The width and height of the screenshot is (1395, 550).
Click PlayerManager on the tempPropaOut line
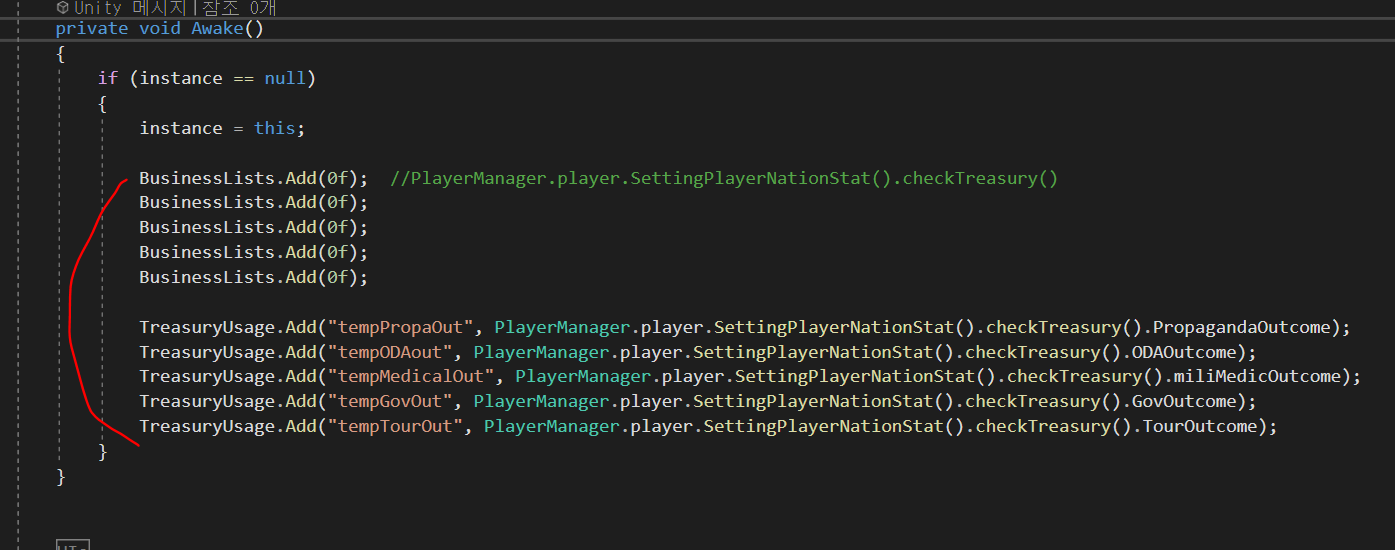(562, 327)
